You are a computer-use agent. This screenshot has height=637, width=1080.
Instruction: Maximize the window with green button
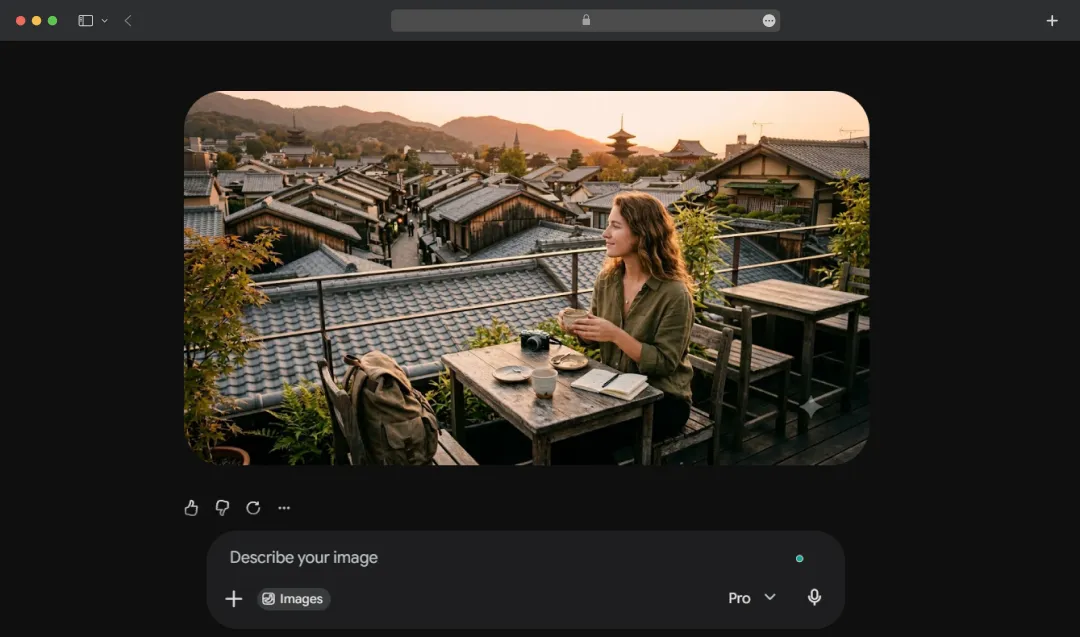(x=52, y=21)
